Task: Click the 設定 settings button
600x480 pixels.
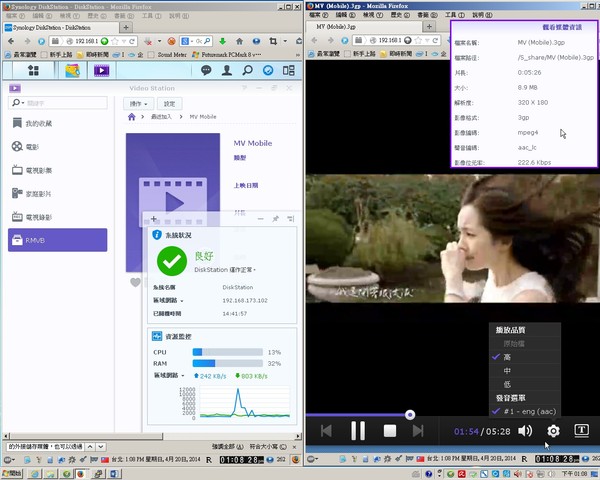Action: [169, 104]
